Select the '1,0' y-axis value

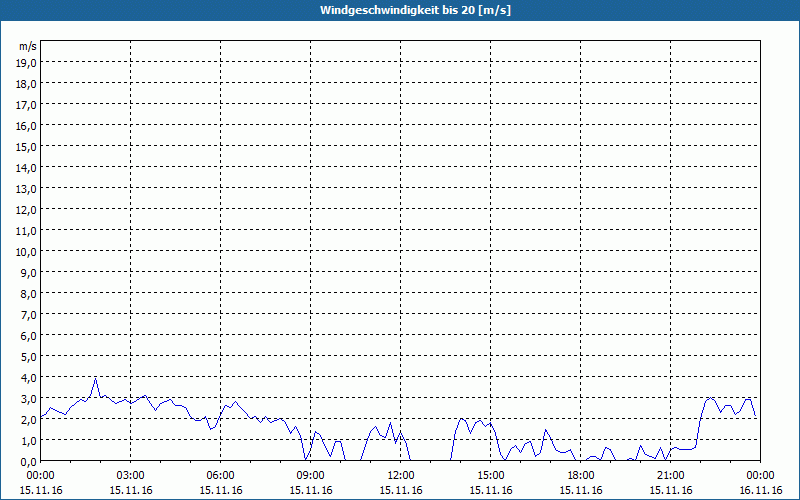click(28, 440)
